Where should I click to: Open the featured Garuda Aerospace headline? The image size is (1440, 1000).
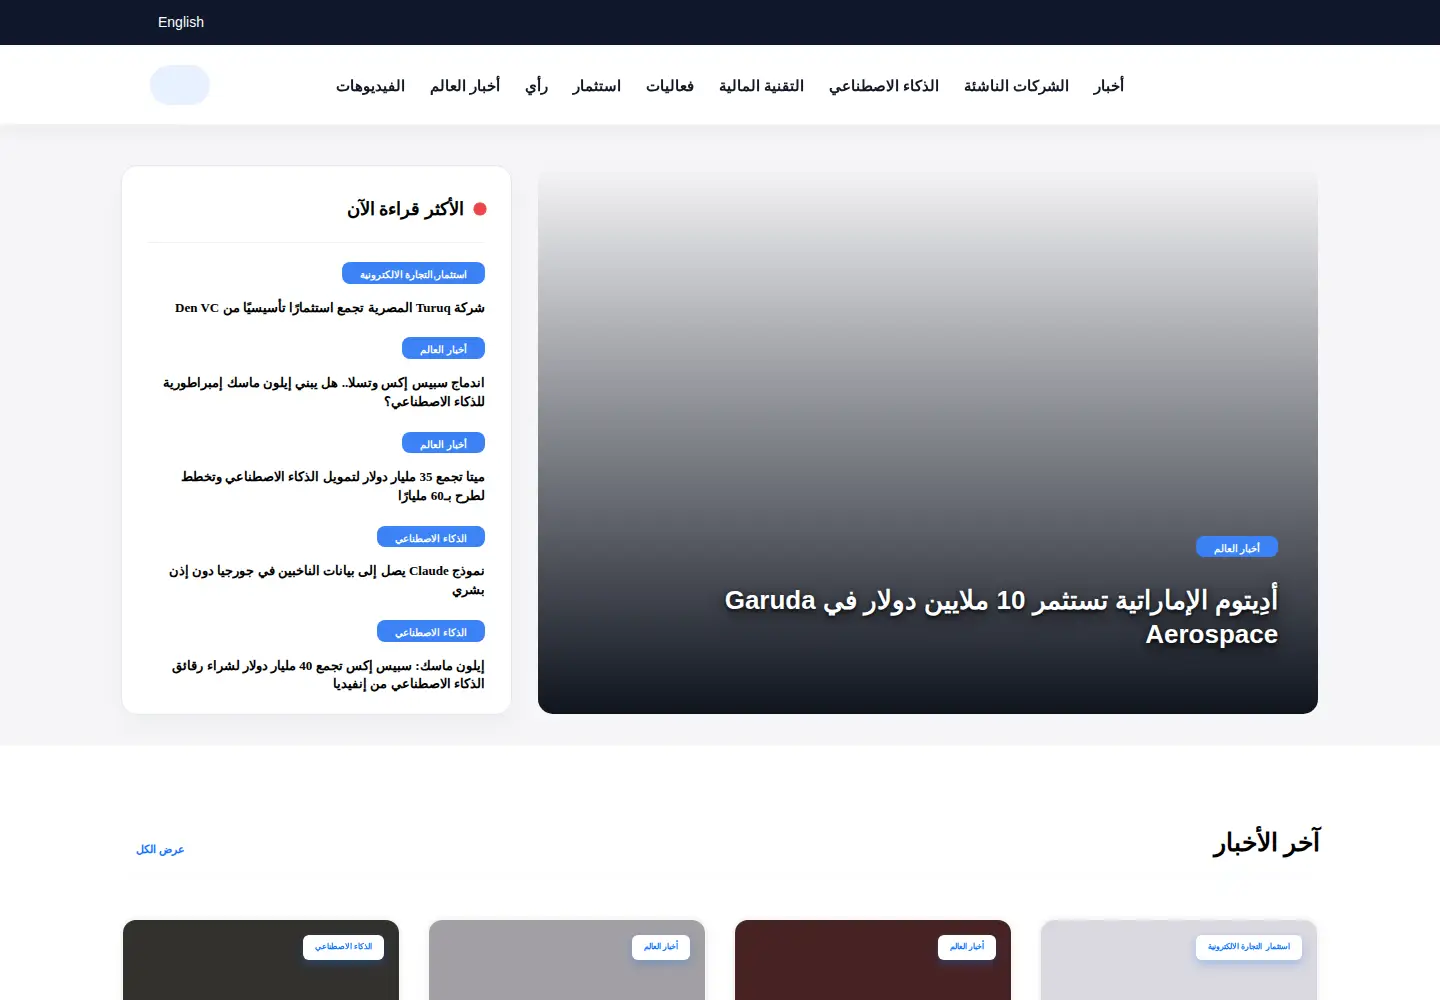(x=1001, y=617)
